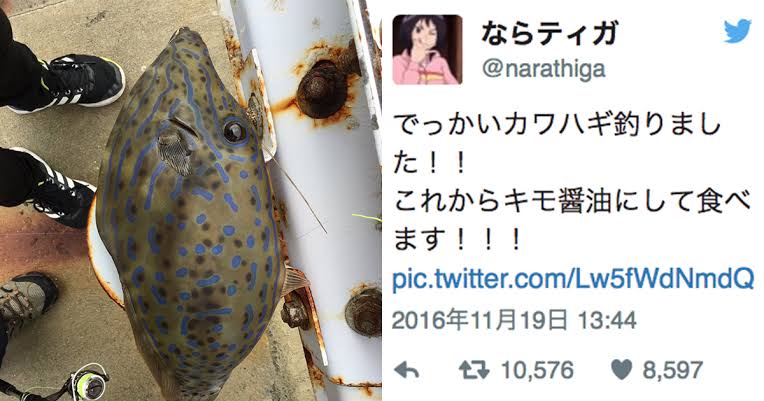Click the fish's pectoral fin
The height and width of the screenshot is (401, 764).
click(x=177, y=146)
